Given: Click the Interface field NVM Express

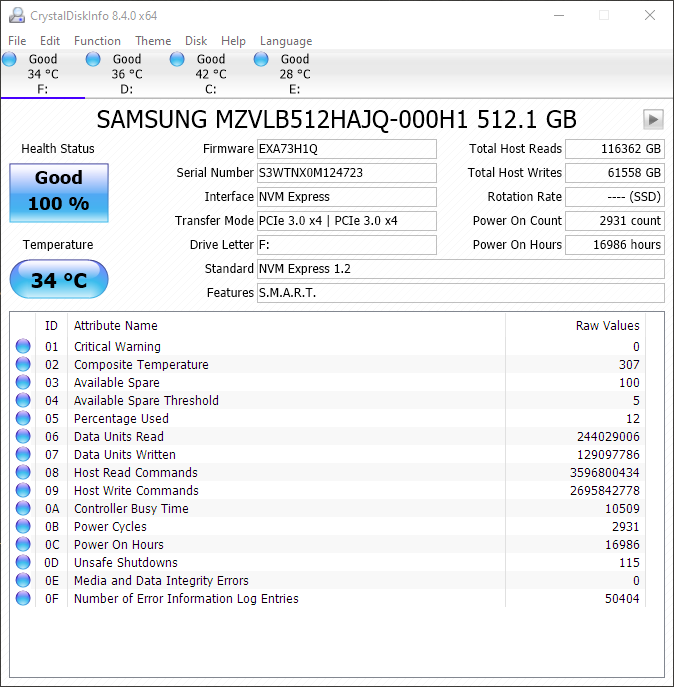Looking at the screenshot, I should 346,197.
